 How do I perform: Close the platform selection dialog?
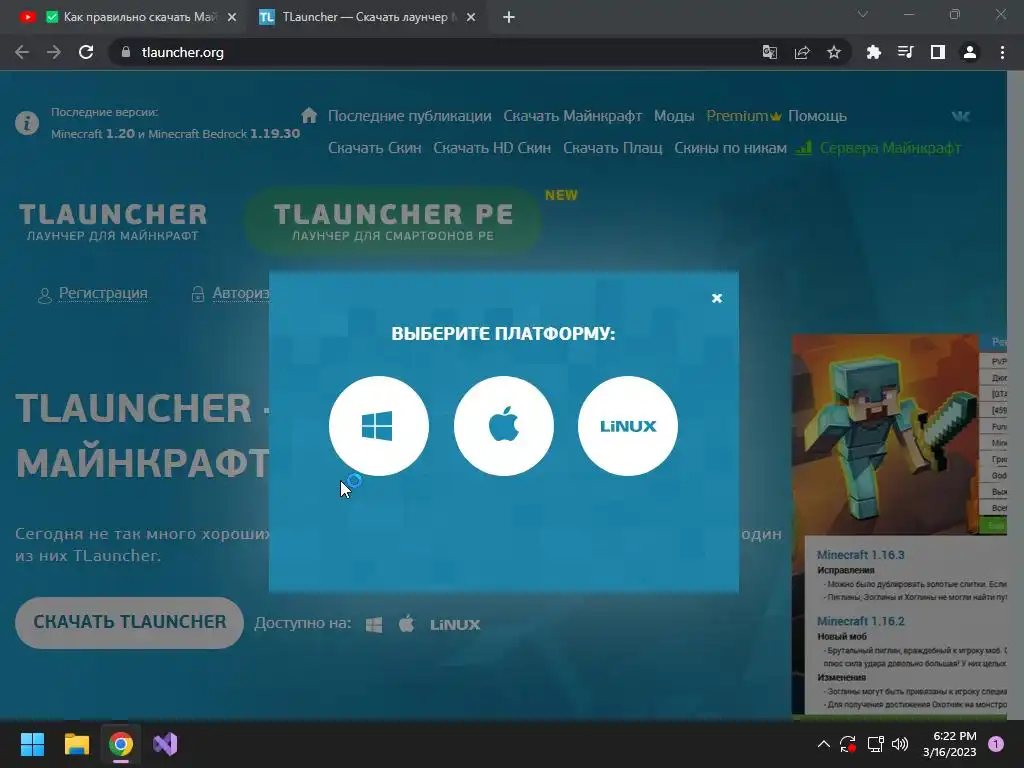click(716, 298)
